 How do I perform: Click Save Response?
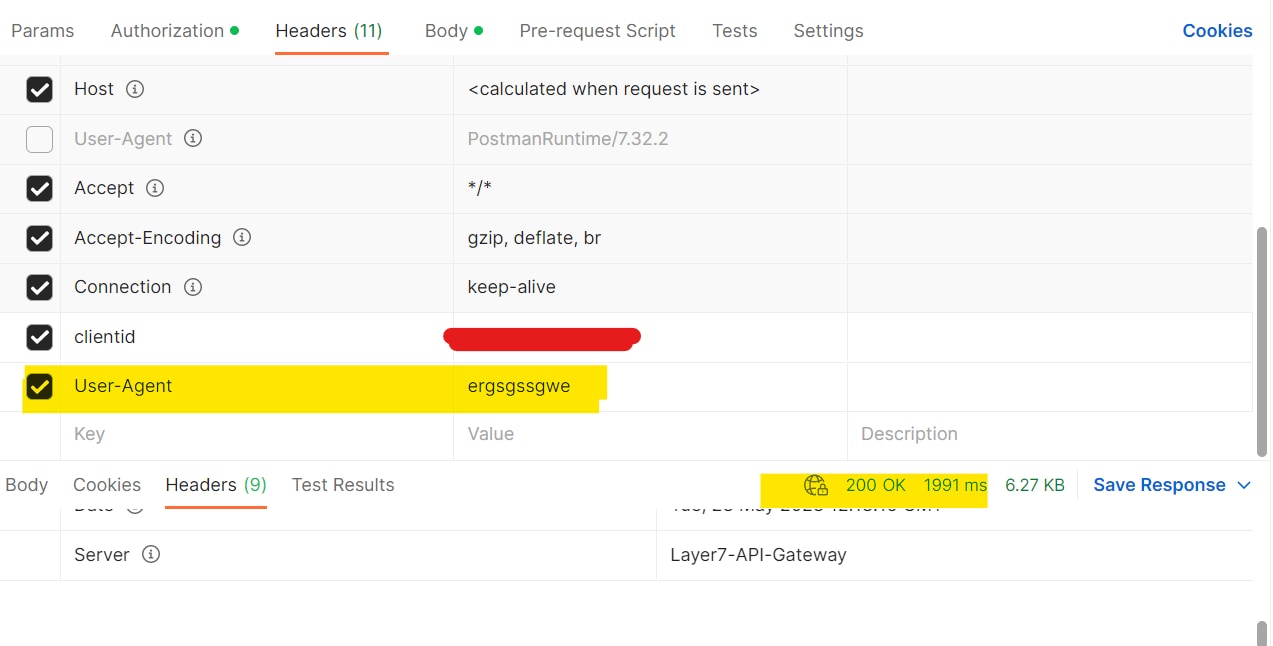pos(1160,485)
